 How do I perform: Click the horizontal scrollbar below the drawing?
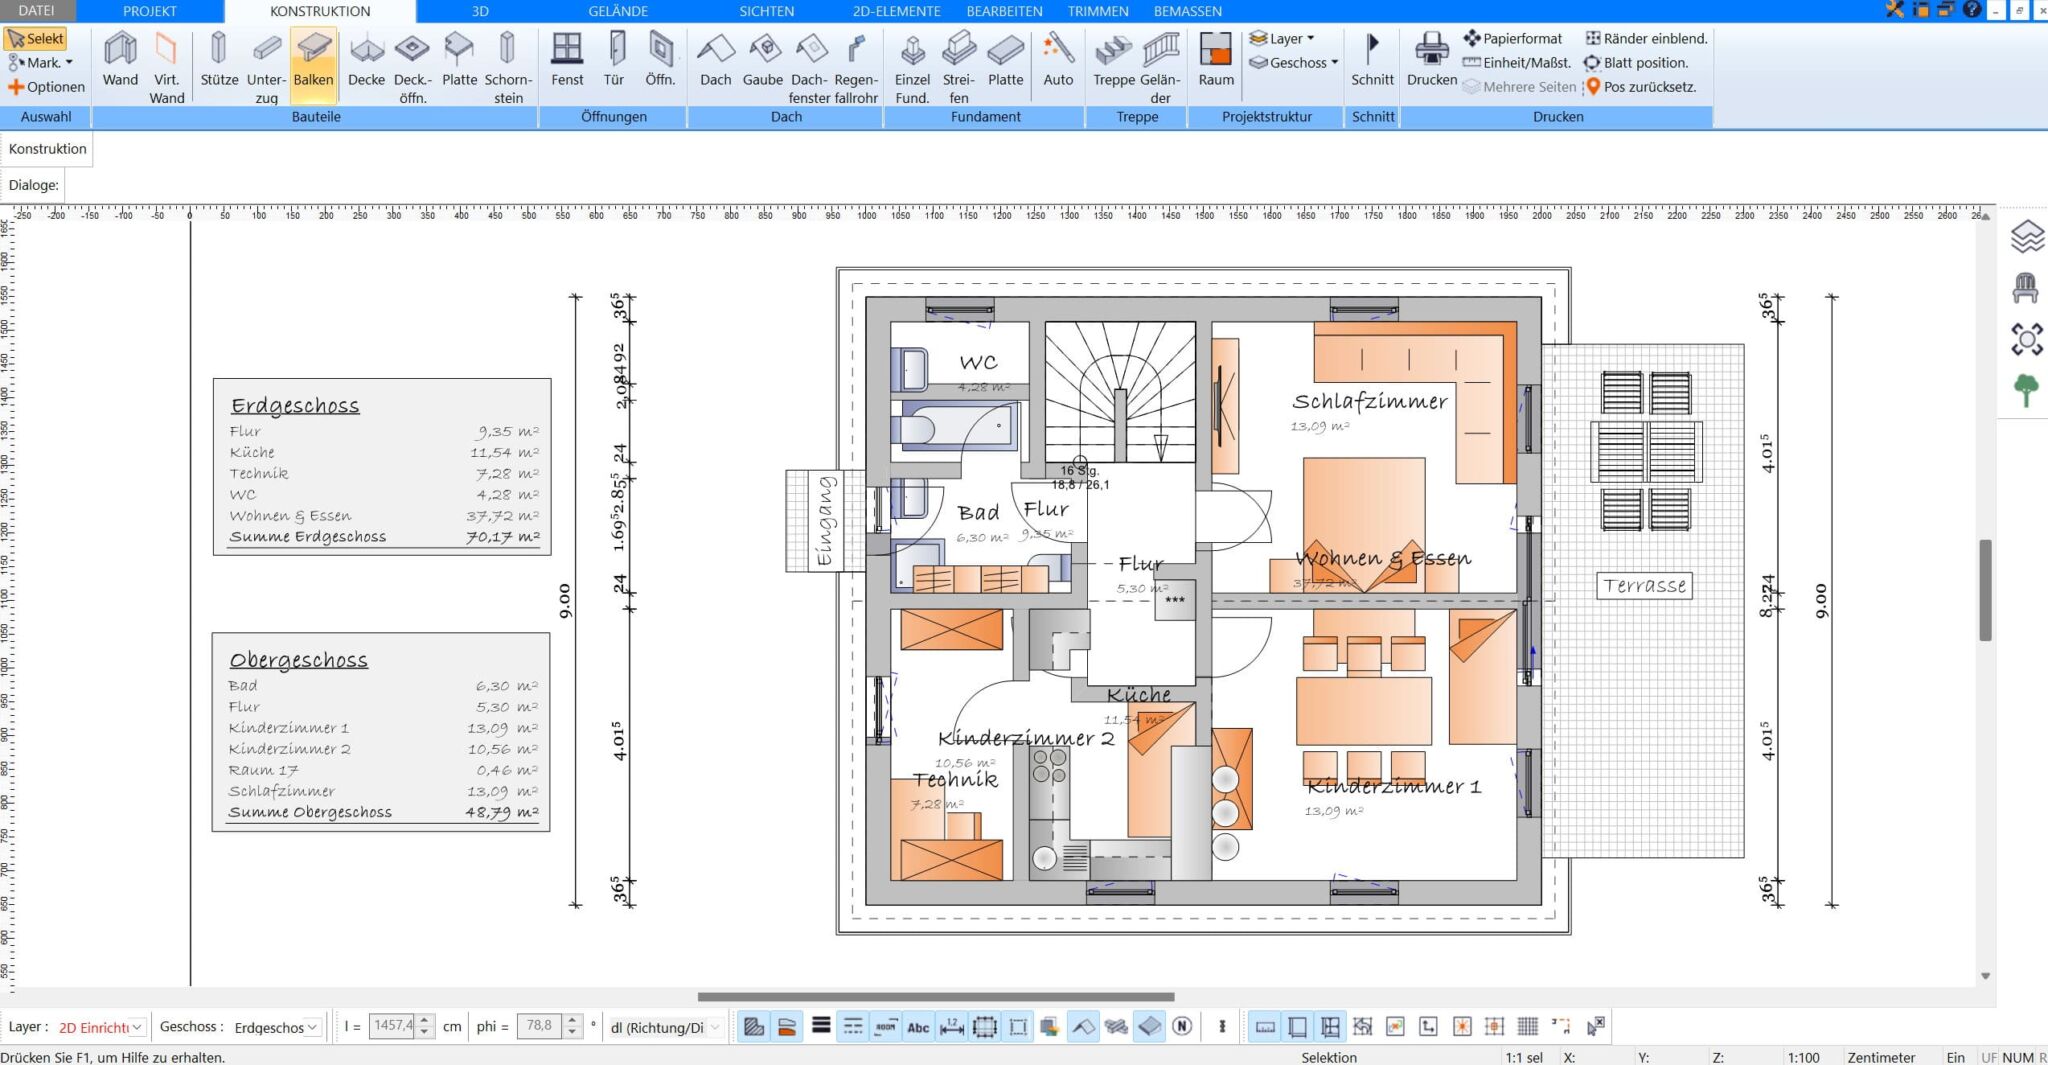pyautogui.click(x=935, y=996)
